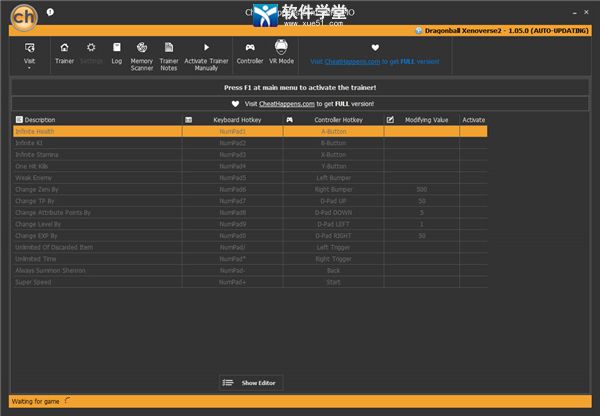Click the heart icon in toolbar
The width and height of the screenshot is (600, 416).
pos(375,47)
